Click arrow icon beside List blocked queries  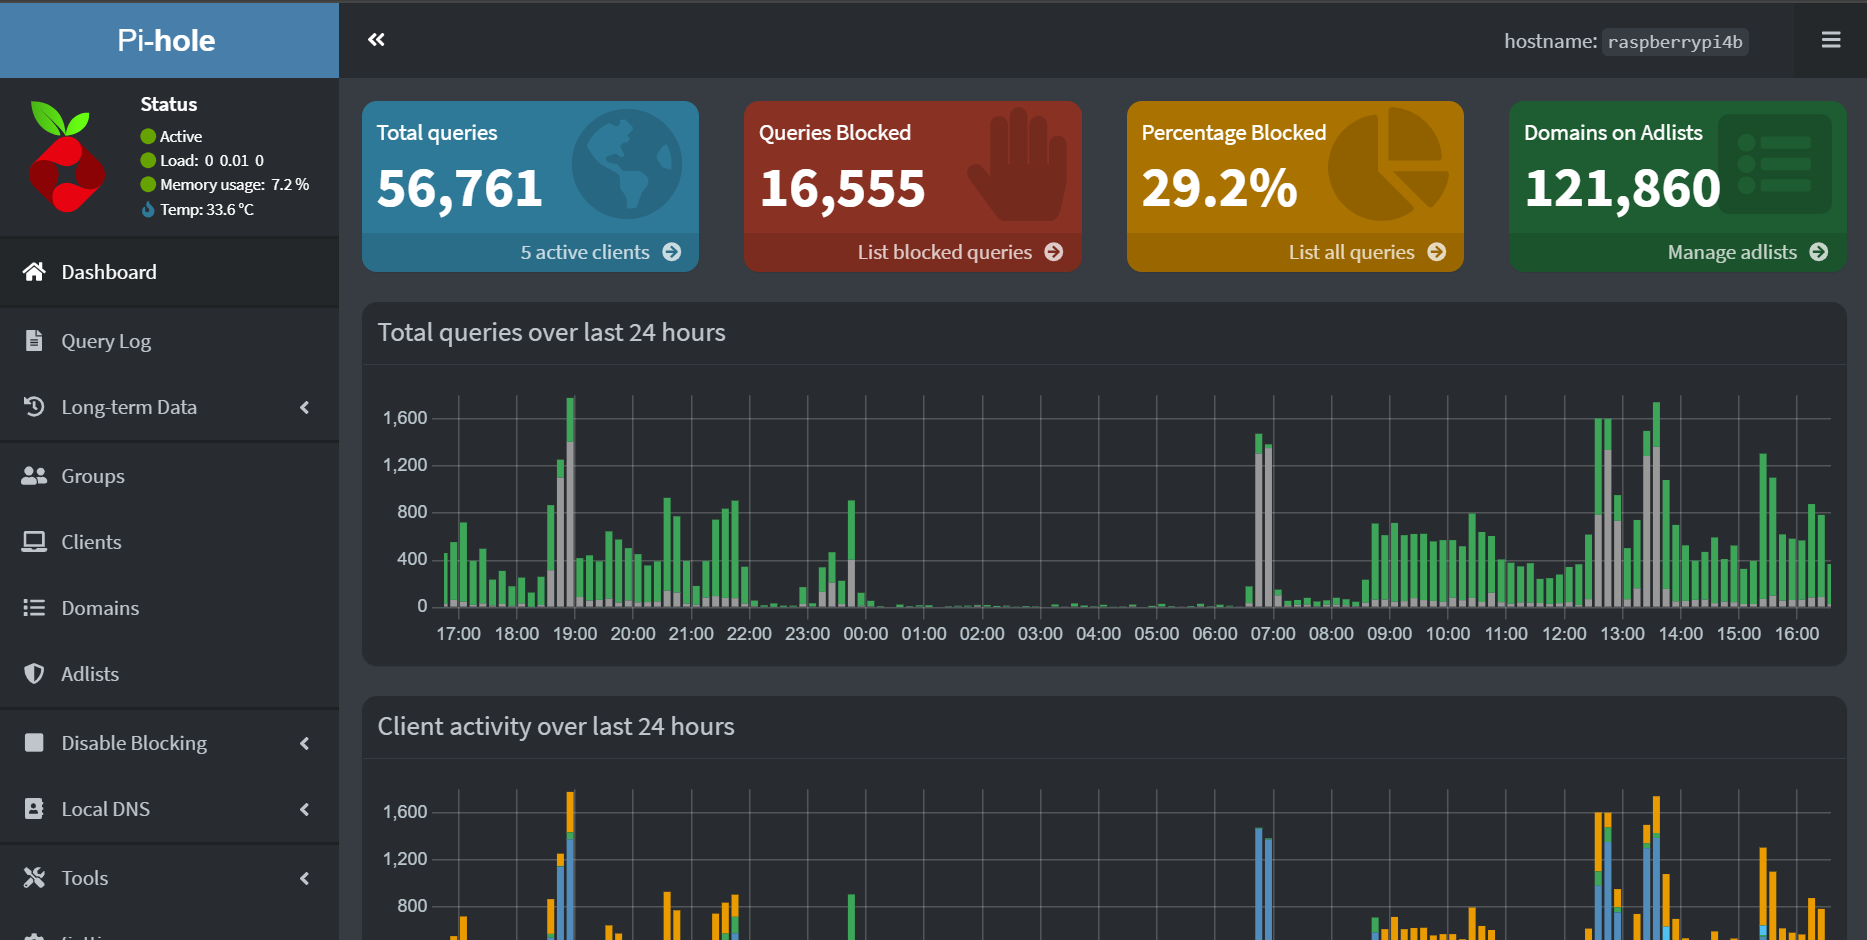[x=1054, y=252]
